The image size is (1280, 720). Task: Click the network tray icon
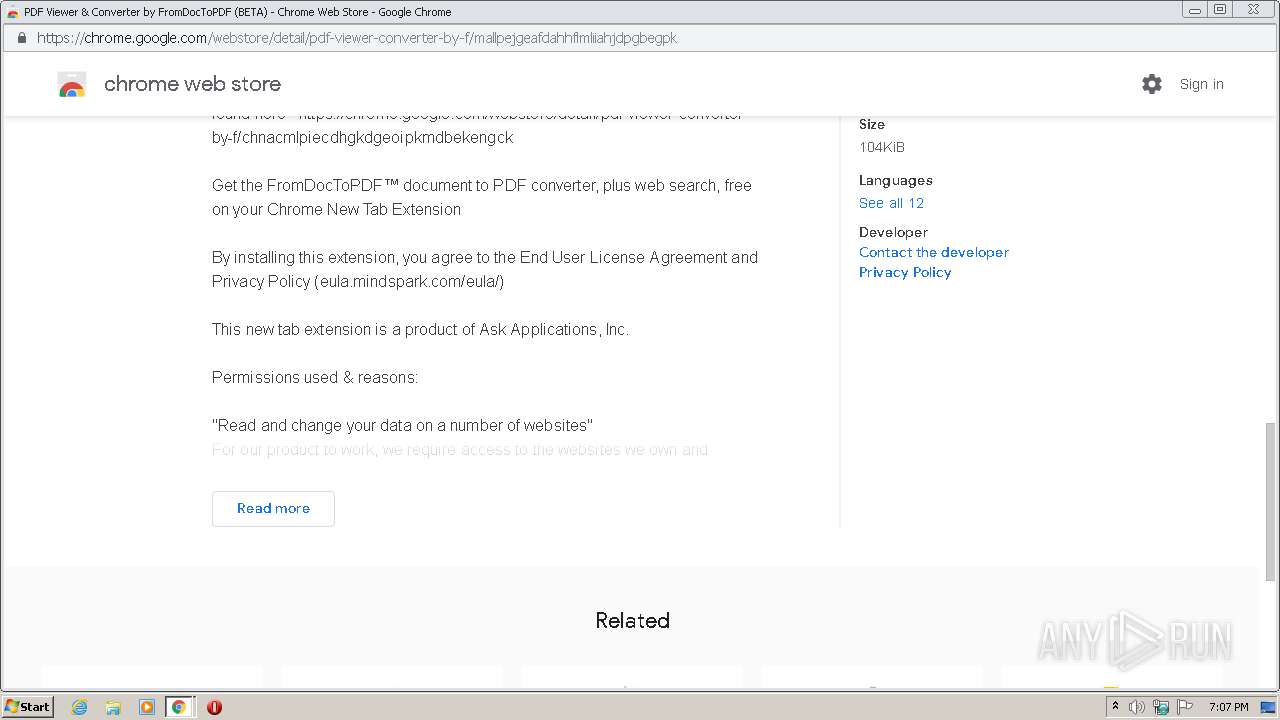pyautogui.click(x=1161, y=707)
